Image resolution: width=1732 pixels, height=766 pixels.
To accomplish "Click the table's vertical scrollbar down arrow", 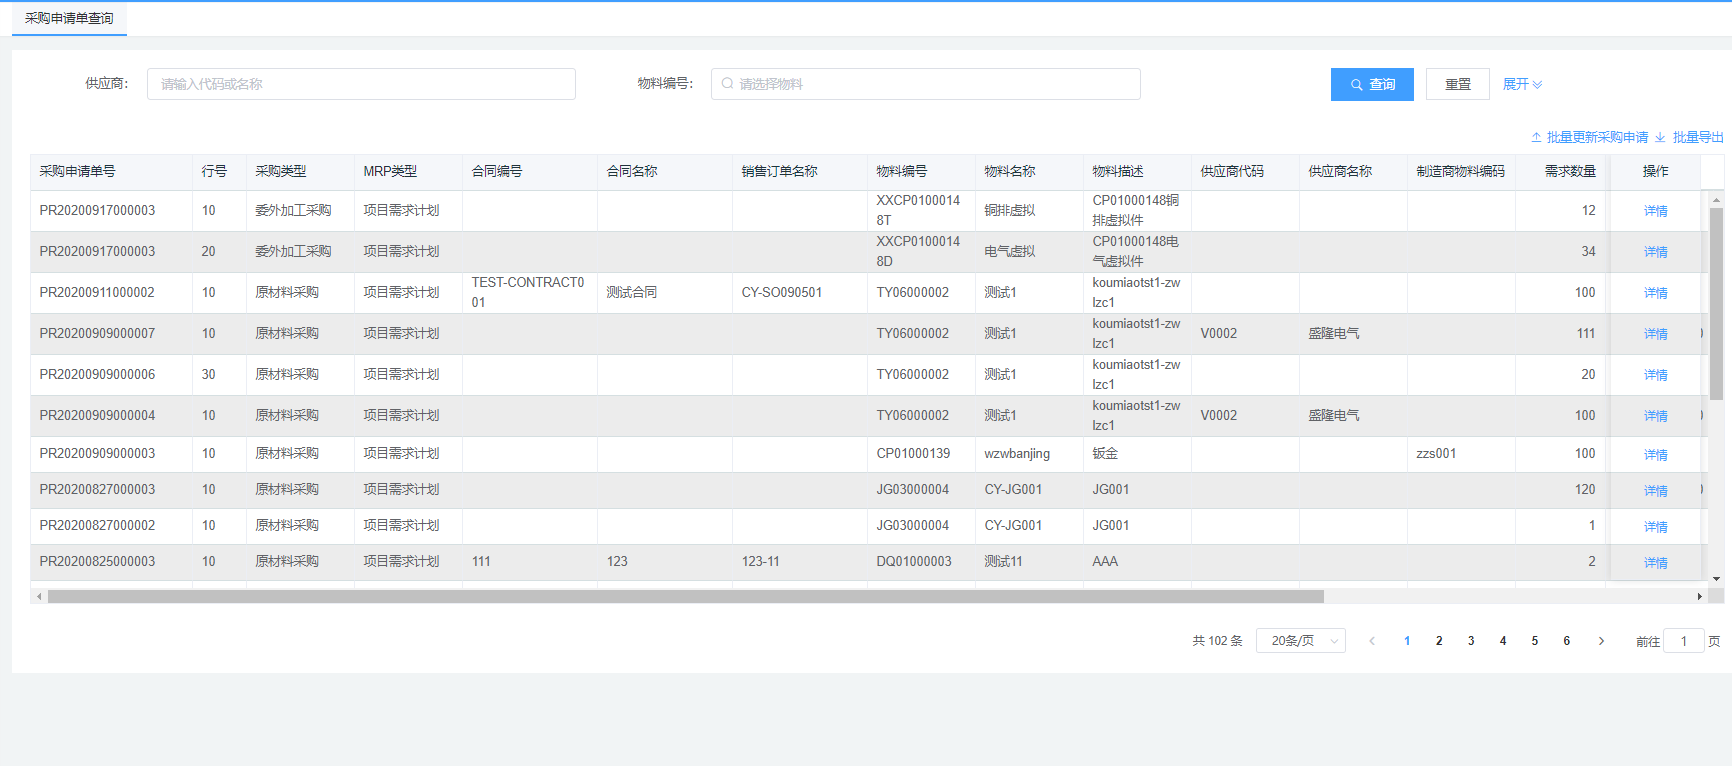I will pyautogui.click(x=1716, y=579).
